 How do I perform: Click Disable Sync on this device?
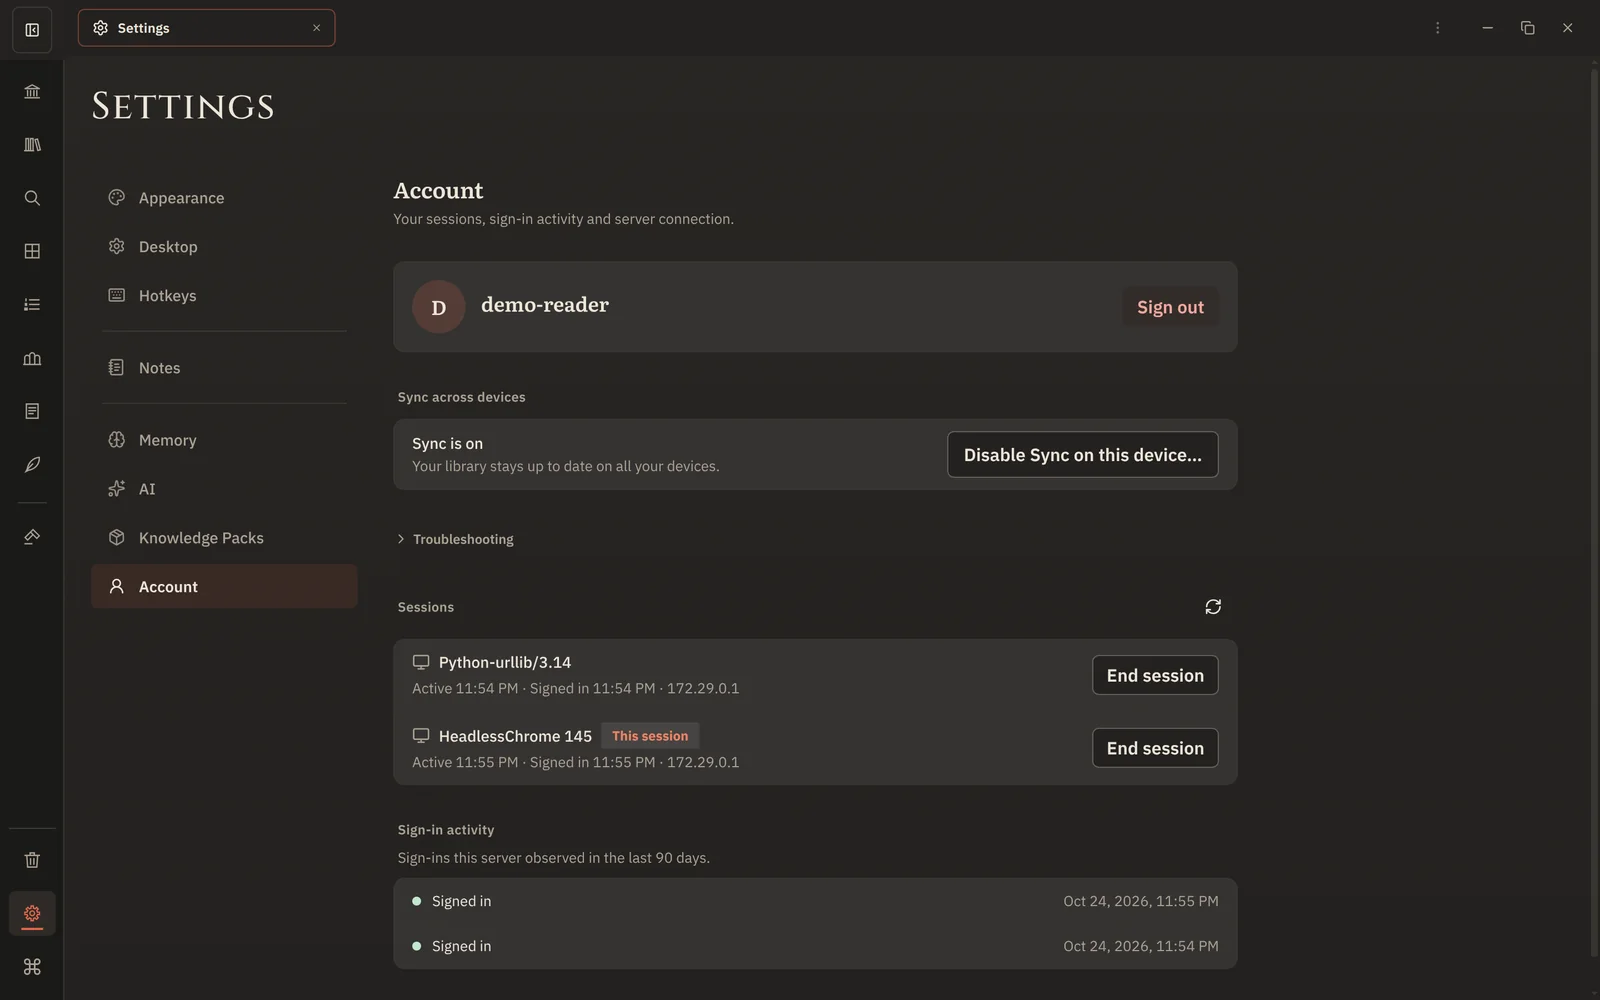tap(1082, 455)
